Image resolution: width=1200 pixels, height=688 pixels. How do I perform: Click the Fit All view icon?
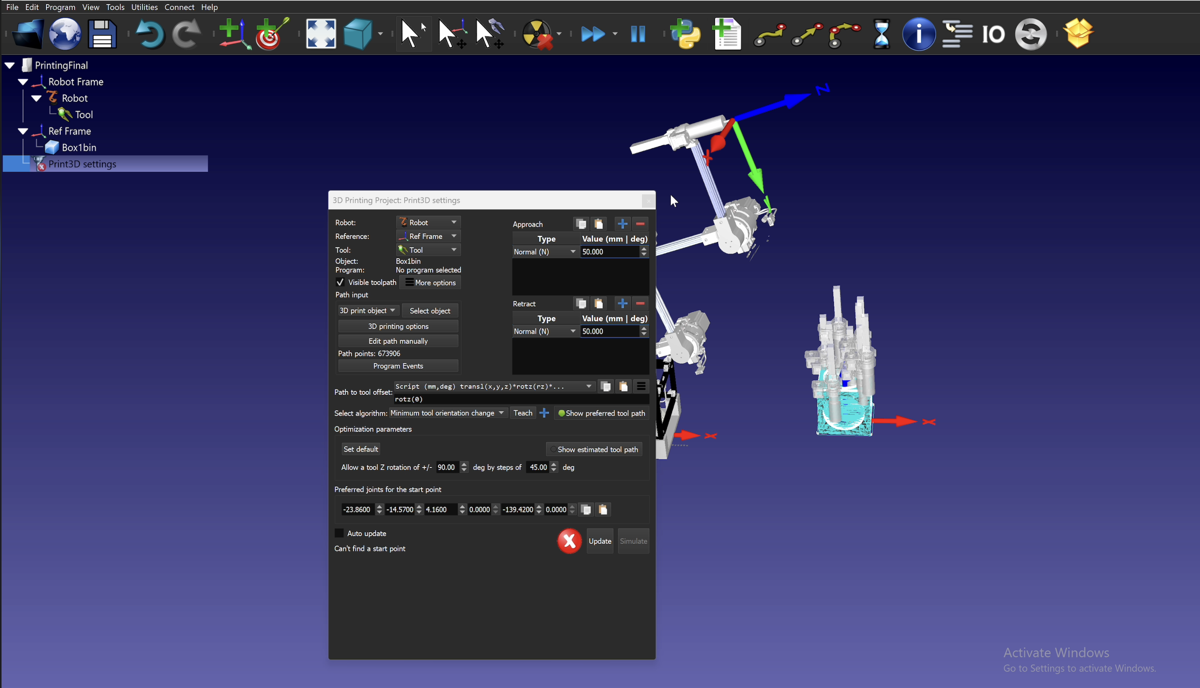pos(320,35)
